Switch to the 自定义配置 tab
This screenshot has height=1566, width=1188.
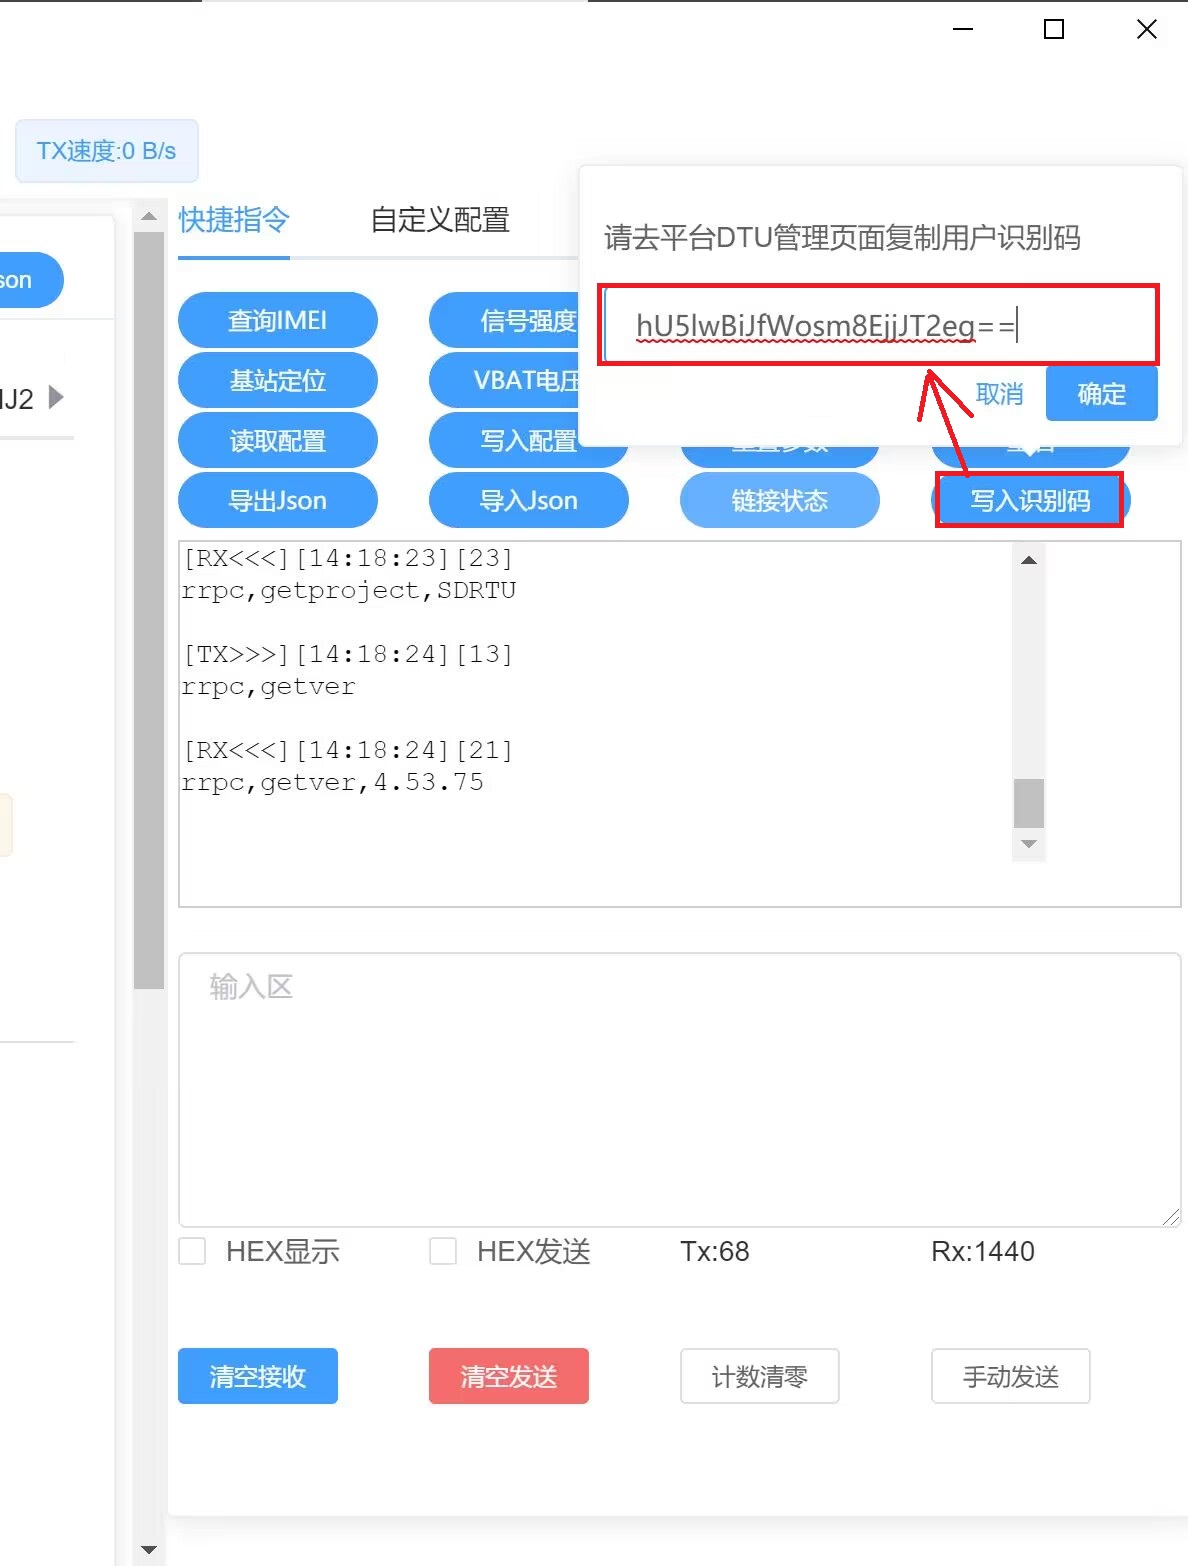440,220
